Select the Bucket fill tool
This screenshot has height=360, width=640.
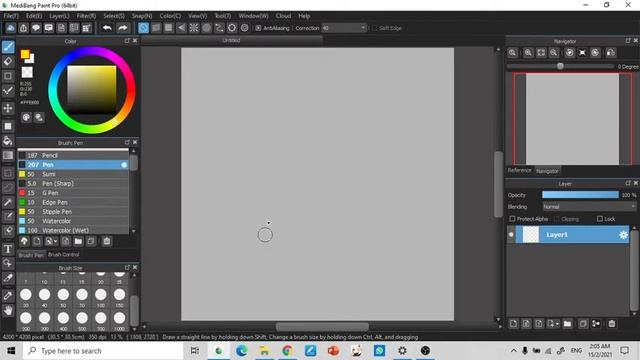click(8, 141)
